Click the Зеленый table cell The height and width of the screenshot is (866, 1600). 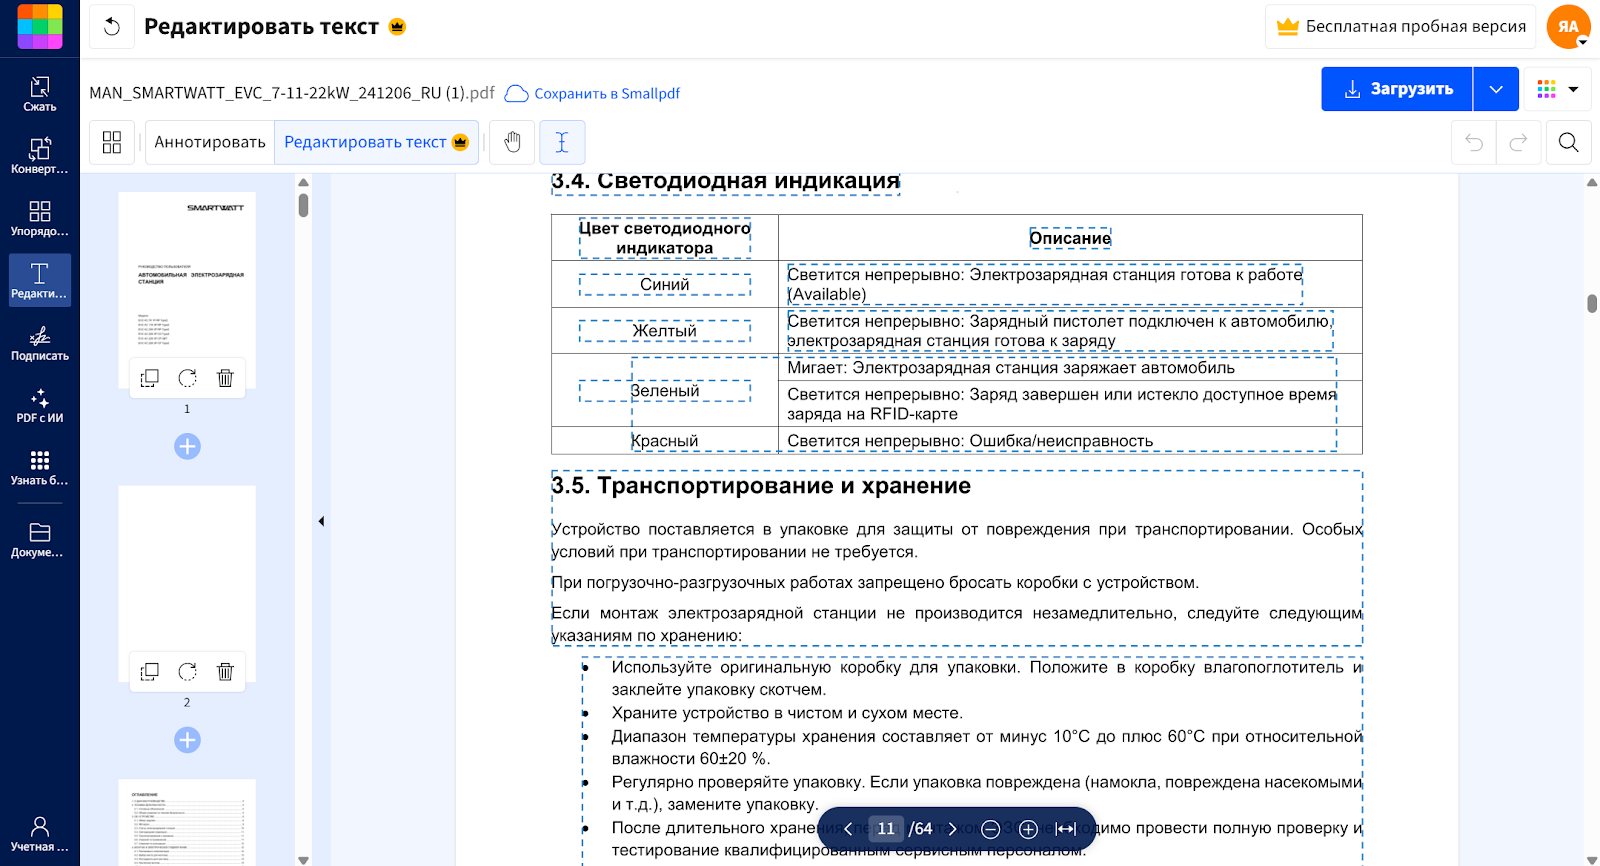tap(665, 391)
